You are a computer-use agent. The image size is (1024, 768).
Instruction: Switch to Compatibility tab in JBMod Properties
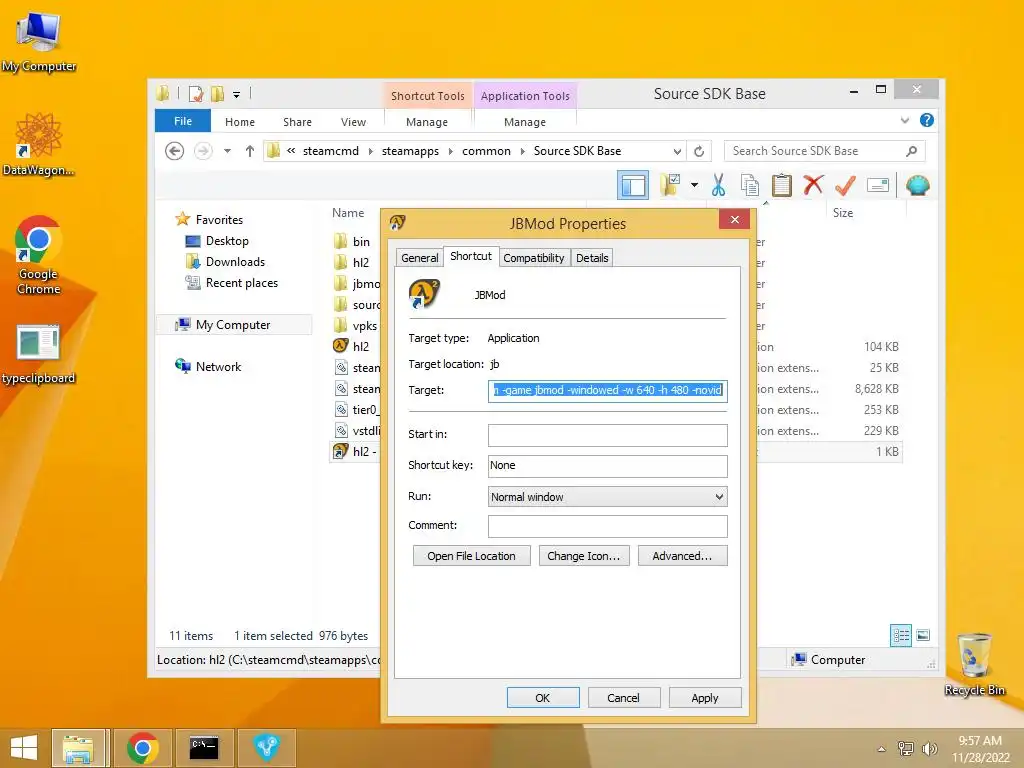click(x=534, y=258)
